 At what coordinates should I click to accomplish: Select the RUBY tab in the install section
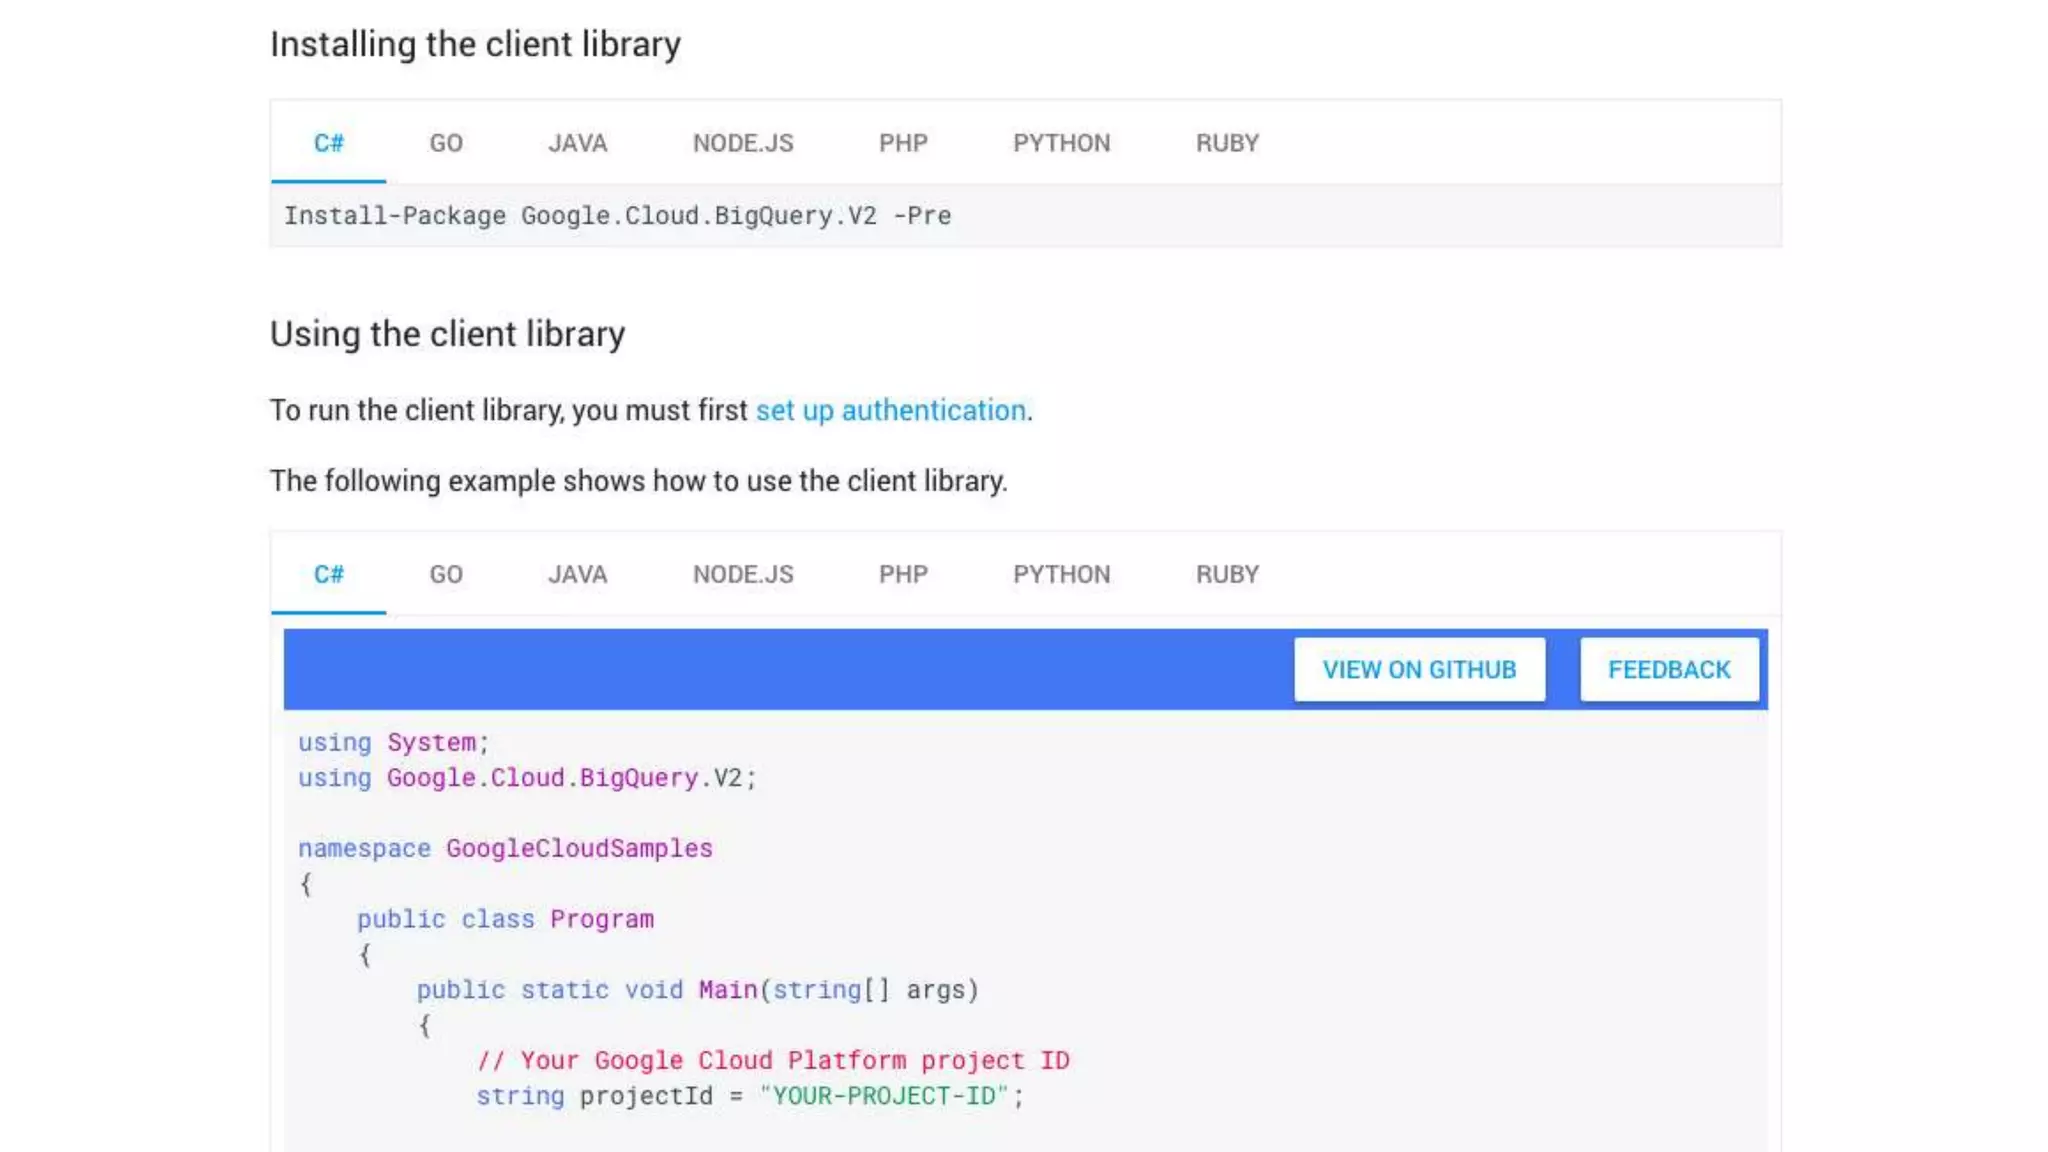click(1227, 143)
